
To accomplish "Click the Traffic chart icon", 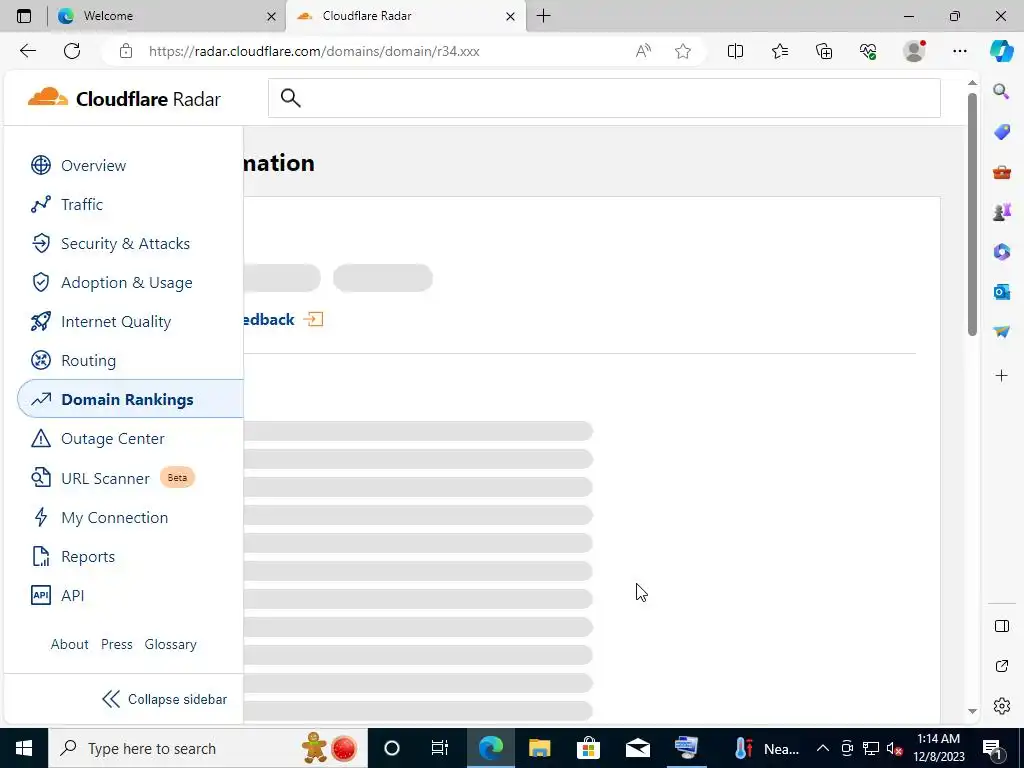I will 40,204.
